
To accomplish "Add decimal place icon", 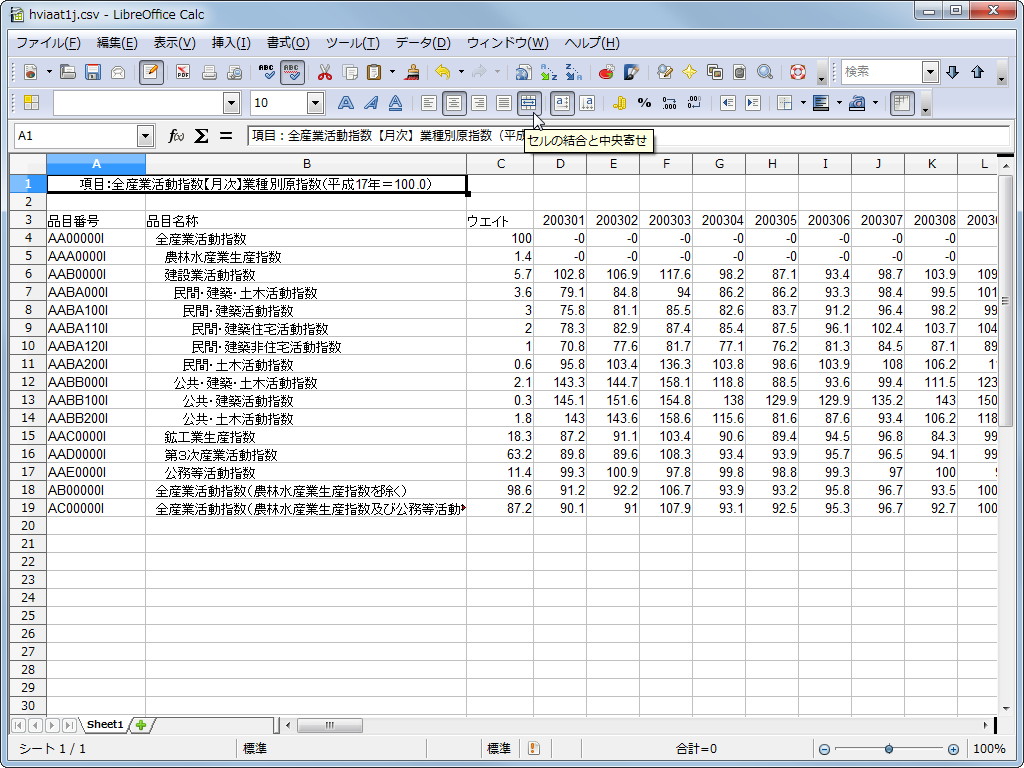I will (x=669, y=103).
